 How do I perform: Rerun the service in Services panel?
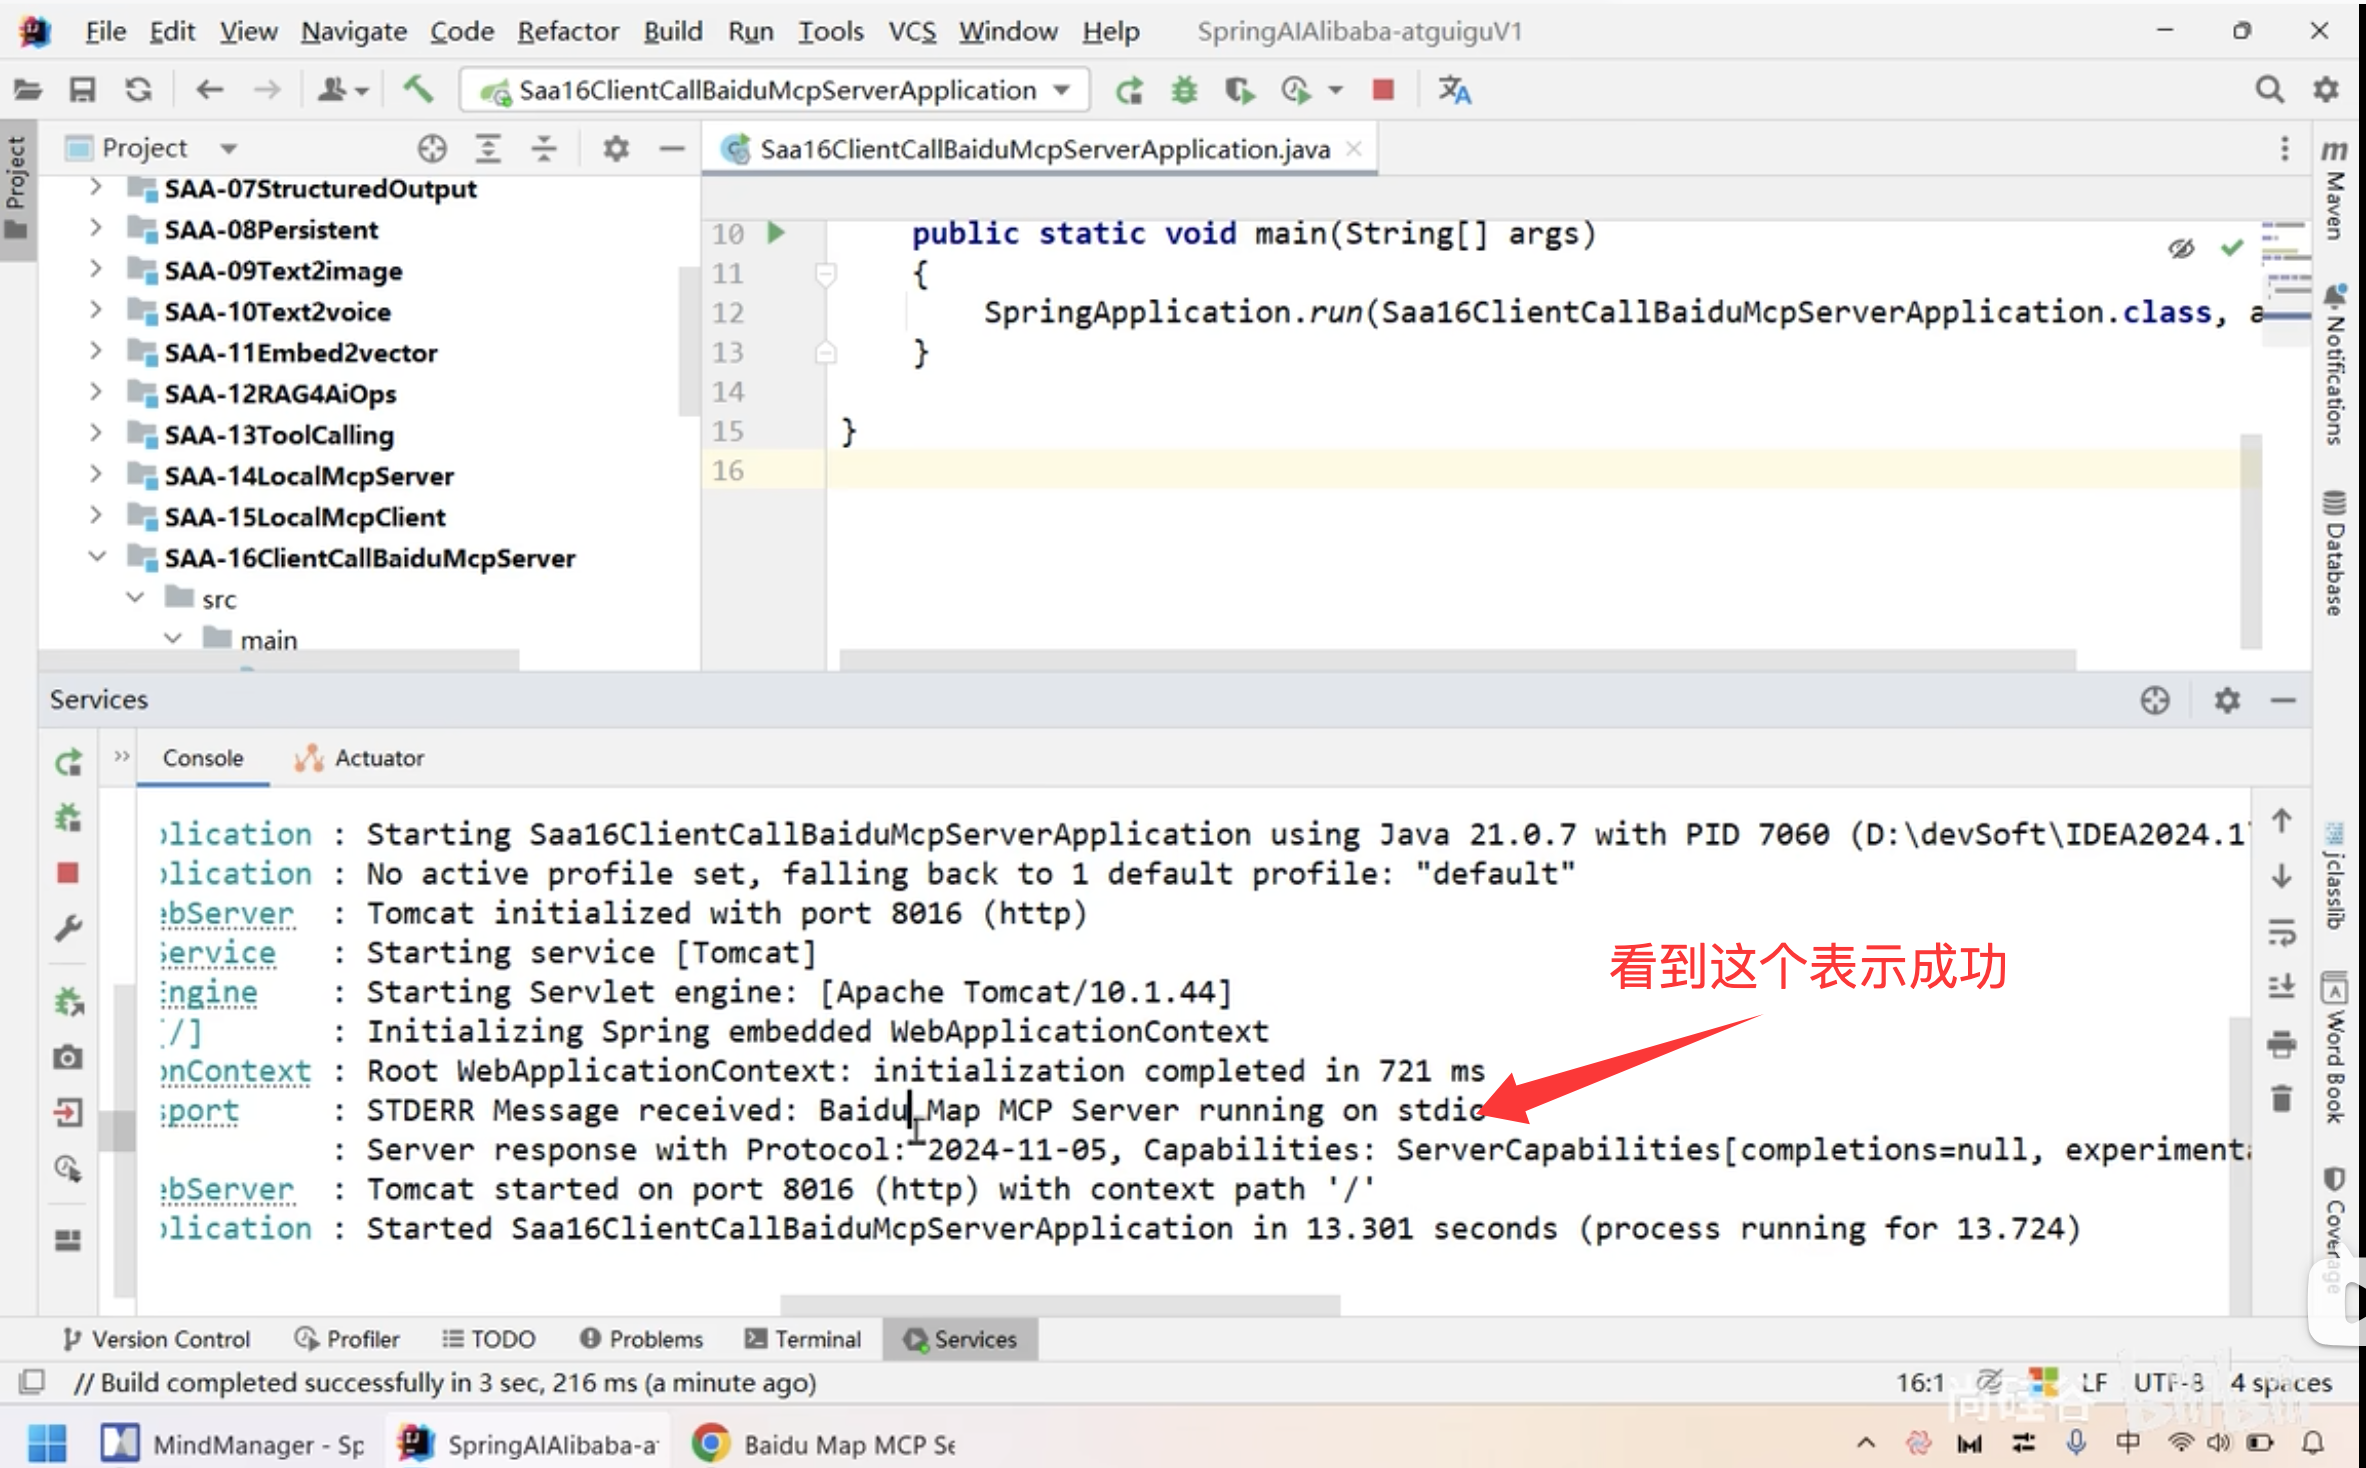[68, 764]
